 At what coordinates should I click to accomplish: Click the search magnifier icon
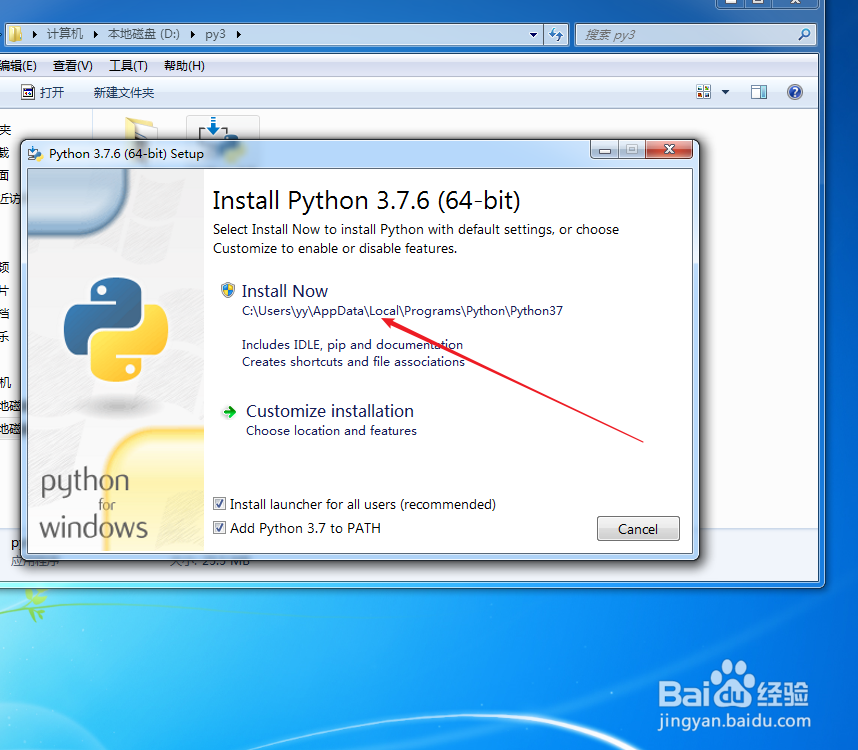click(804, 34)
